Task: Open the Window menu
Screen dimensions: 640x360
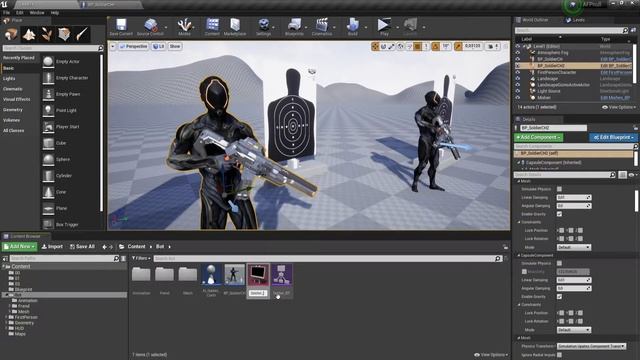Action: tap(37, 13)
